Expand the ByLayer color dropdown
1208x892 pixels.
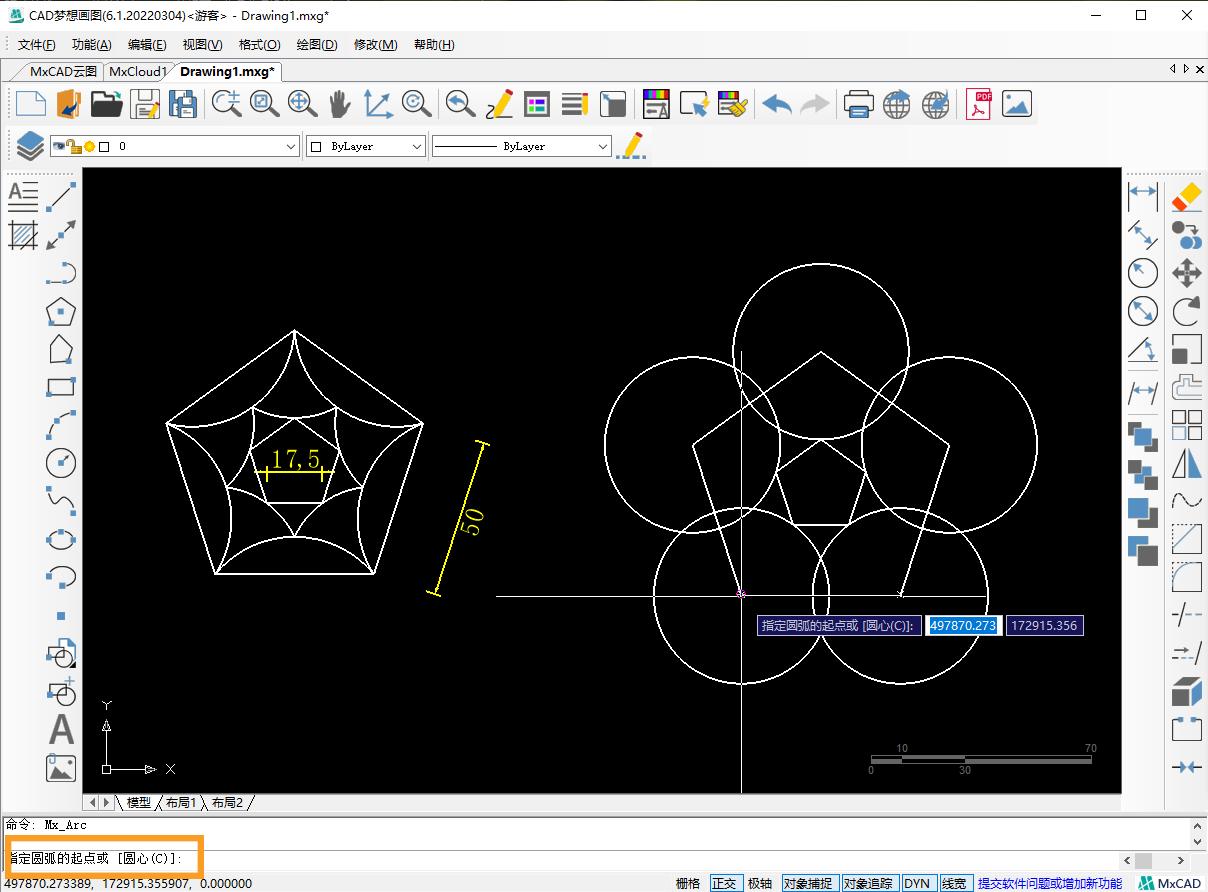point(417,146)
